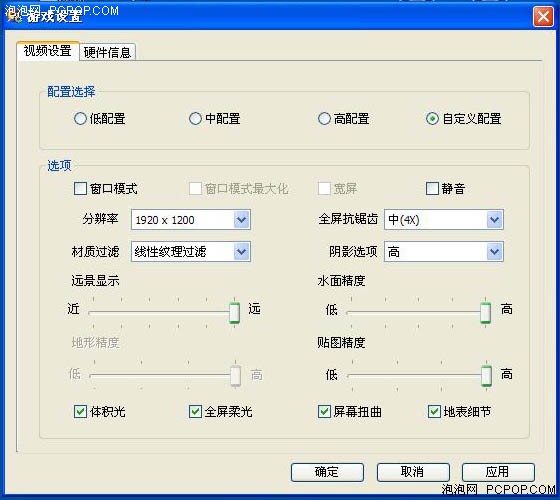This screenshot has height=500, width=560.
Task: Close the 游戏设置 dialog window
Action: click(543, 16)
